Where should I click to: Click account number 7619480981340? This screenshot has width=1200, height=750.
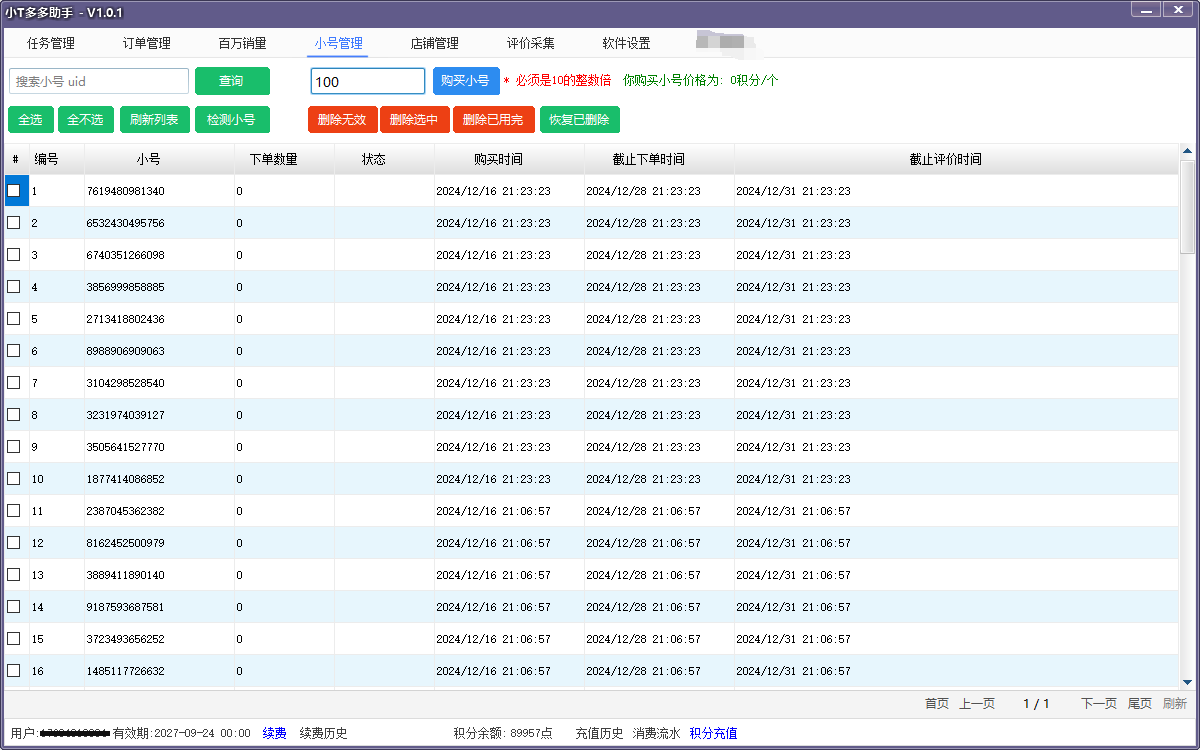pyautogui.click(x=126, y=191)
